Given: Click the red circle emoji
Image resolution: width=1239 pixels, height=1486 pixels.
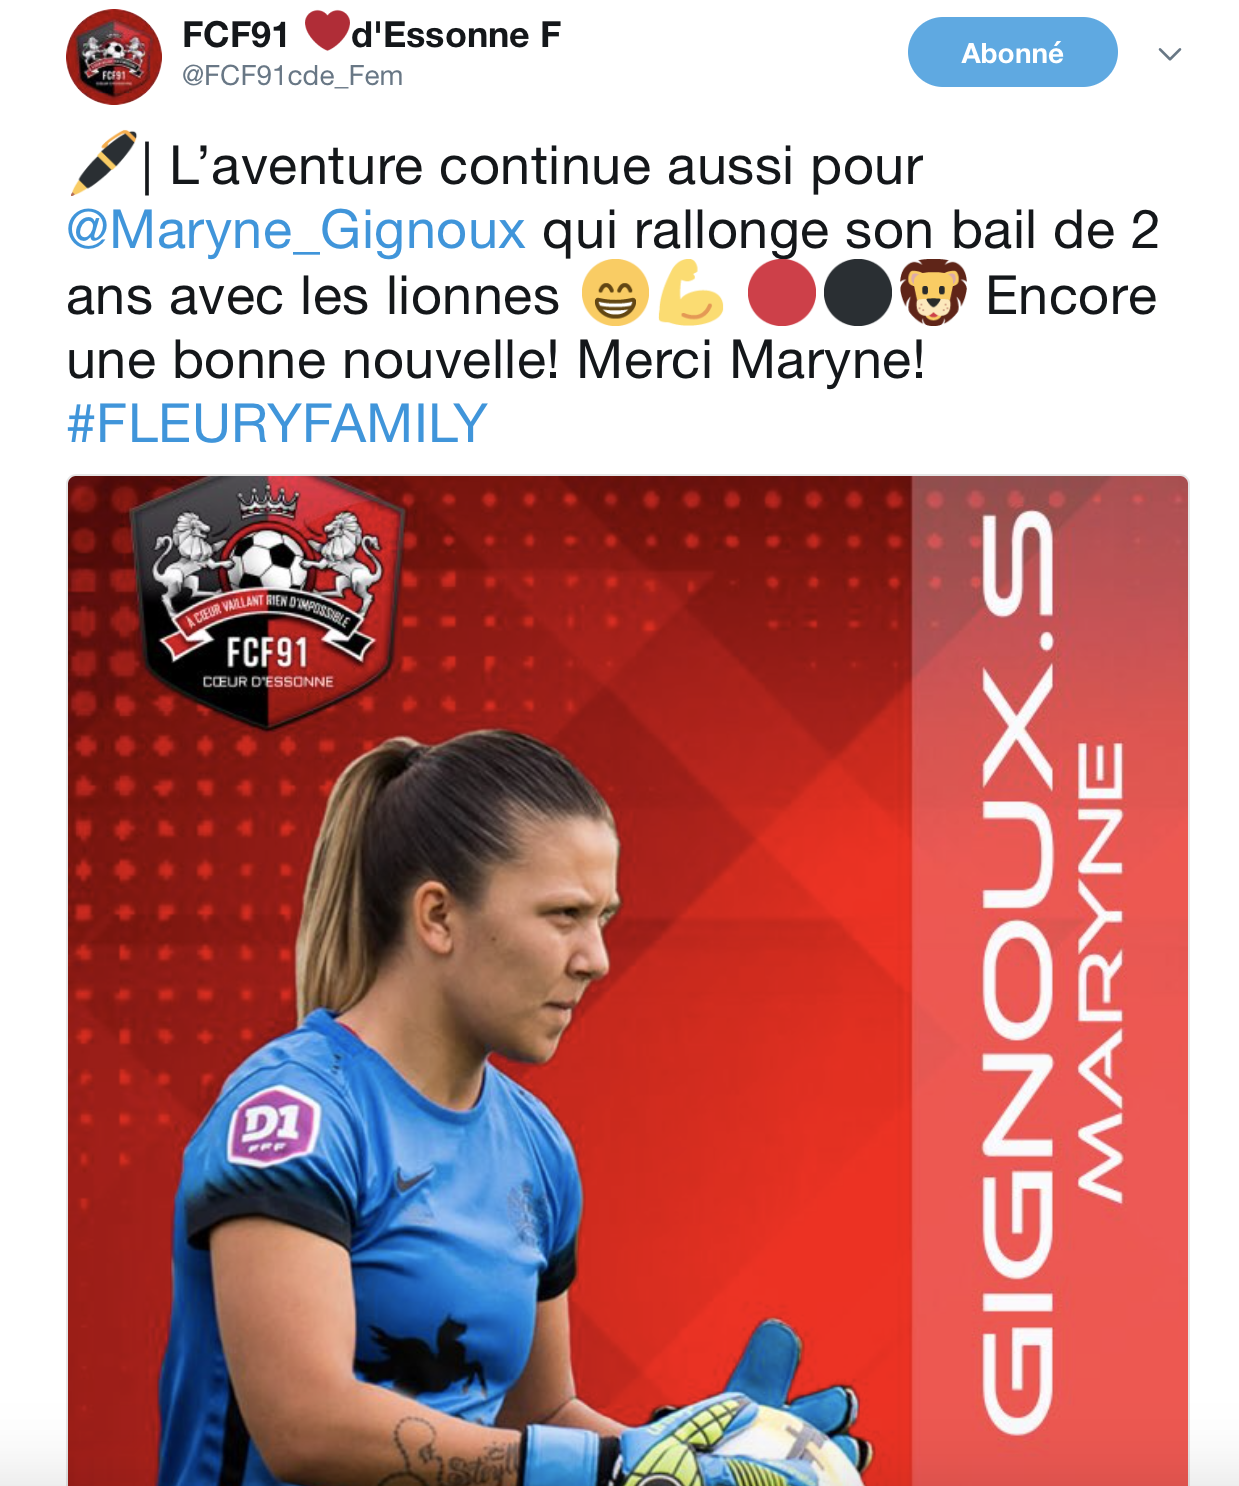Looking at the screenshot, I should click(782, 293).
